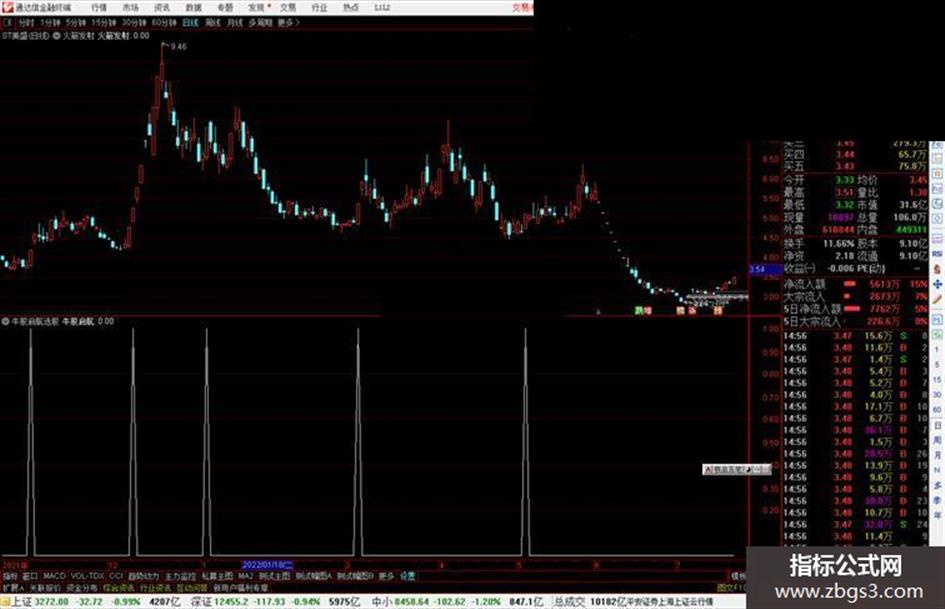This screenshot has height=609, width=945.
Task: Select the 9.46 peak price marker
Action: click(178, 46)
